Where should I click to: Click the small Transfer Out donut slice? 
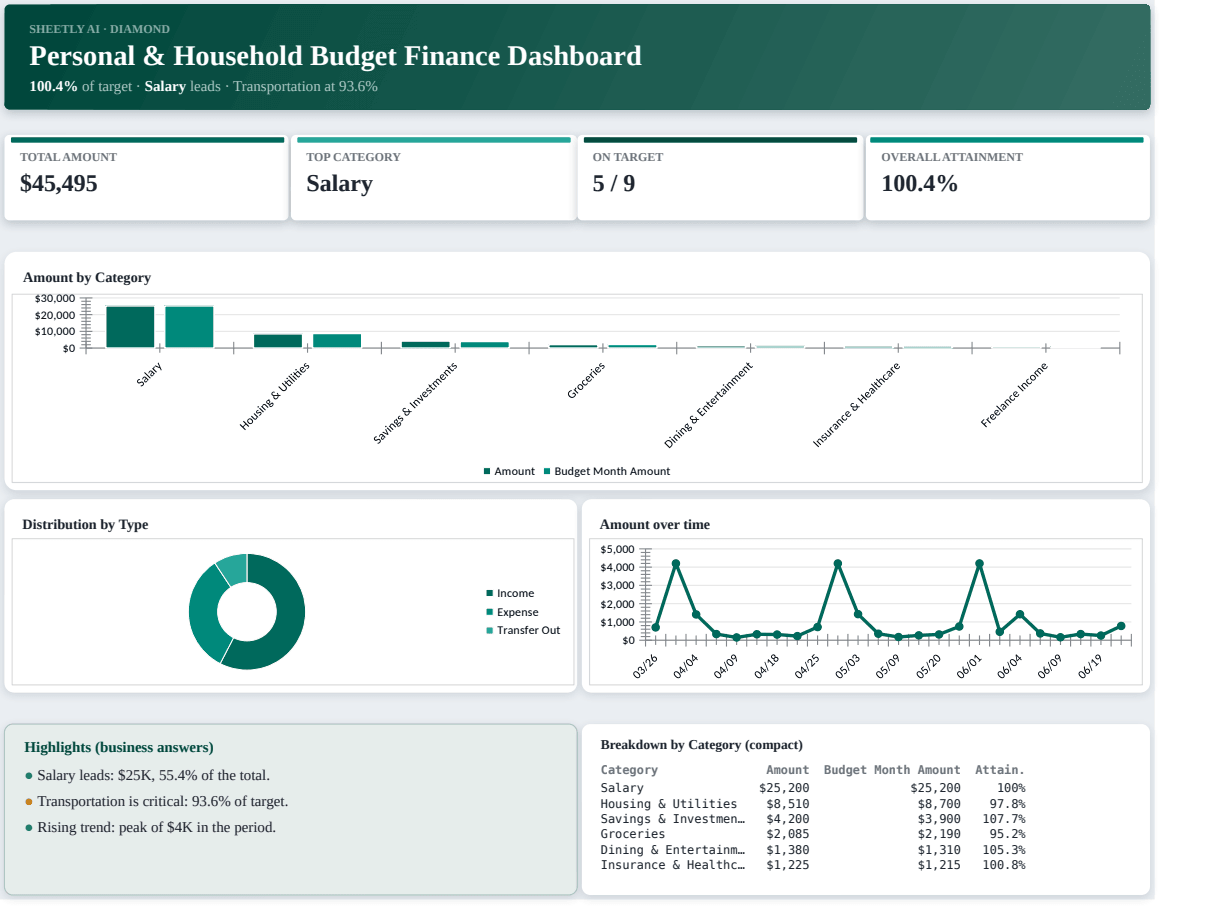coord(233,569)
